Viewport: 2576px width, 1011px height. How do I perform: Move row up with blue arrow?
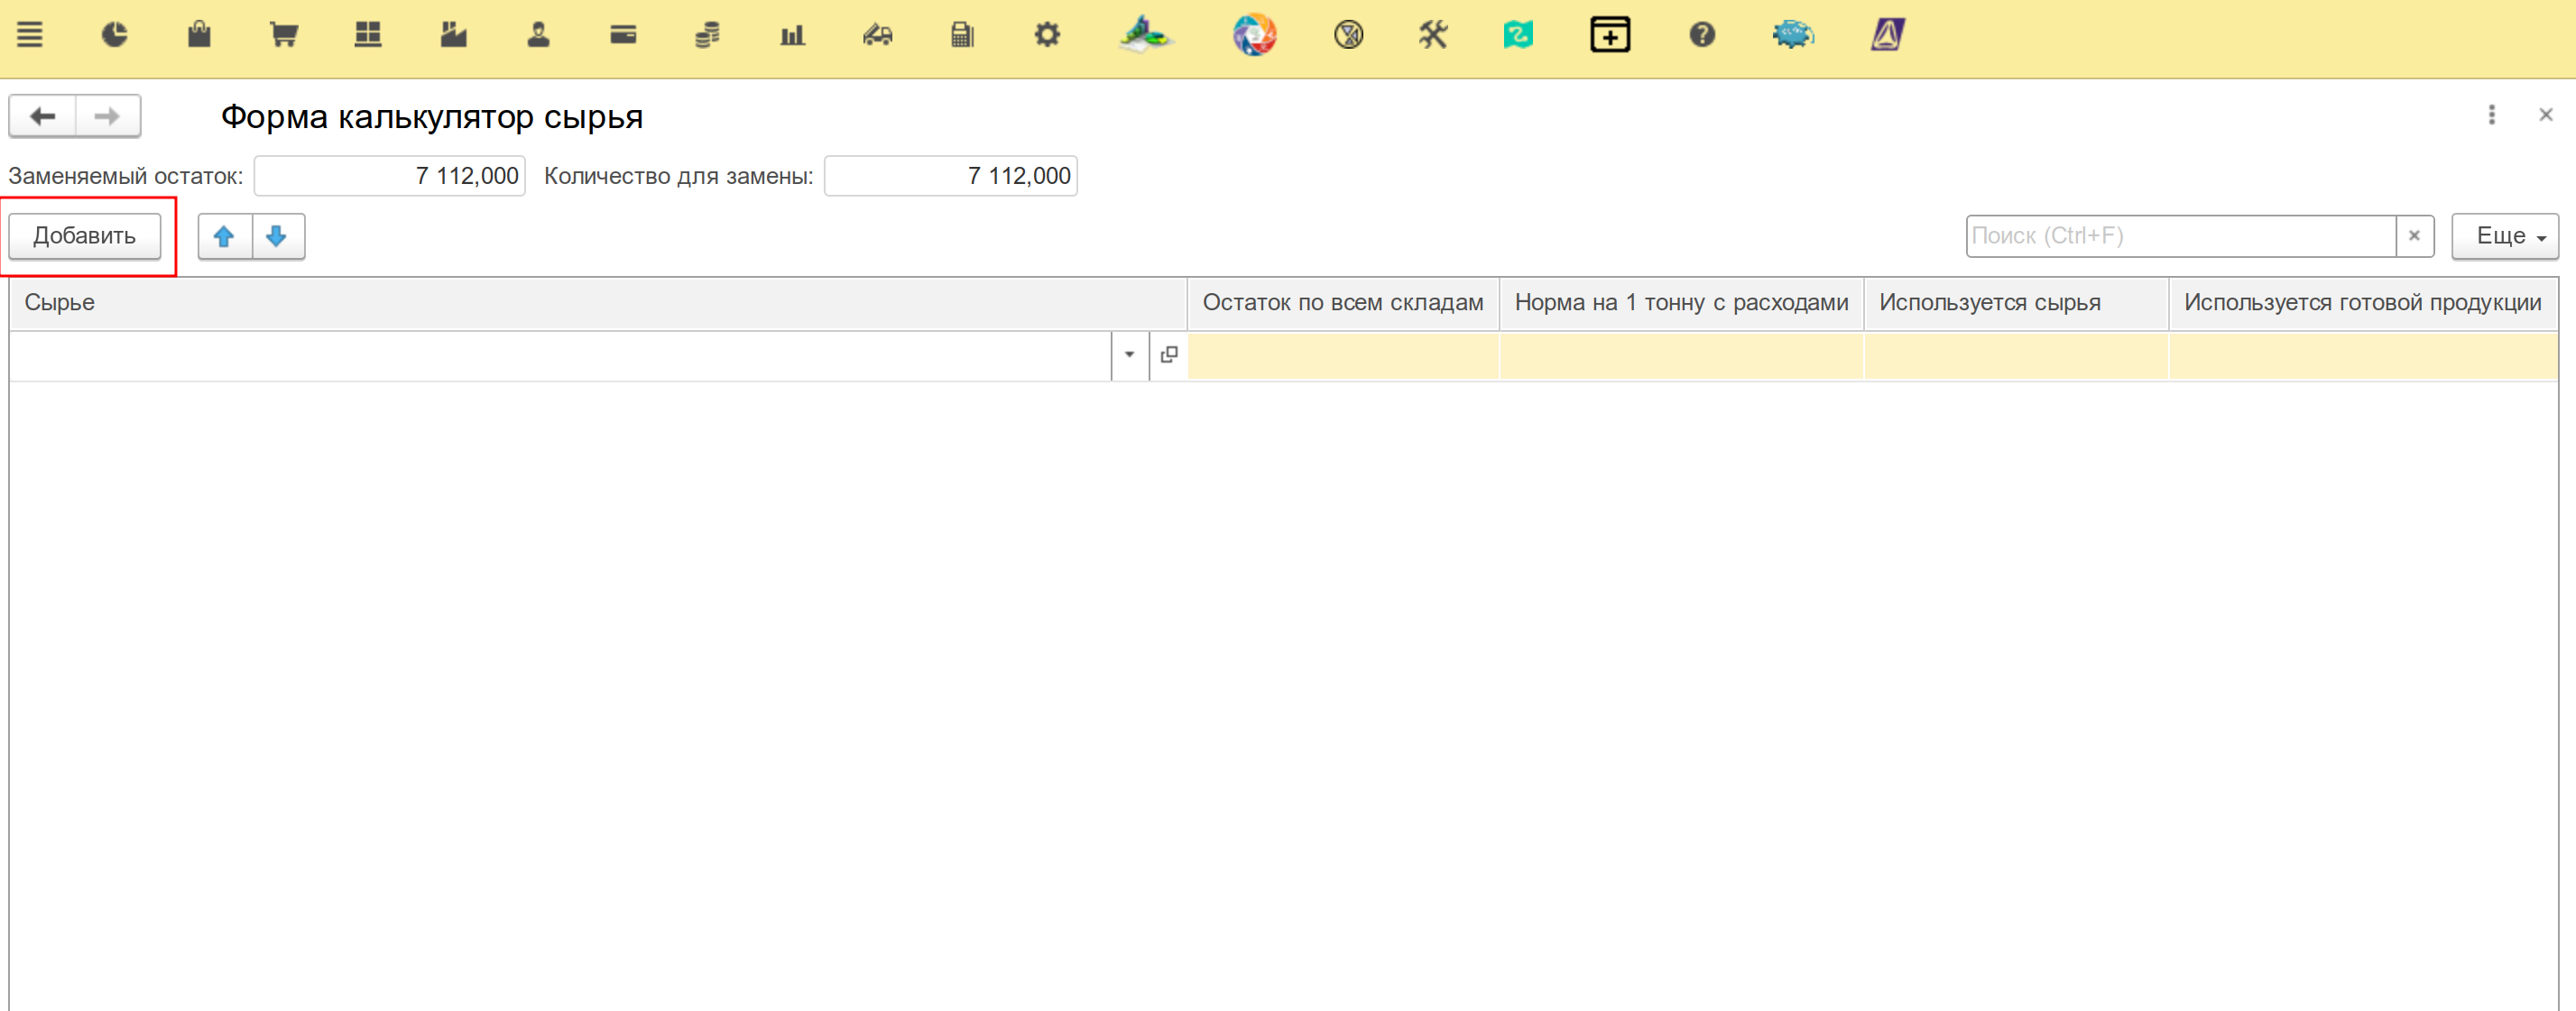224,237
